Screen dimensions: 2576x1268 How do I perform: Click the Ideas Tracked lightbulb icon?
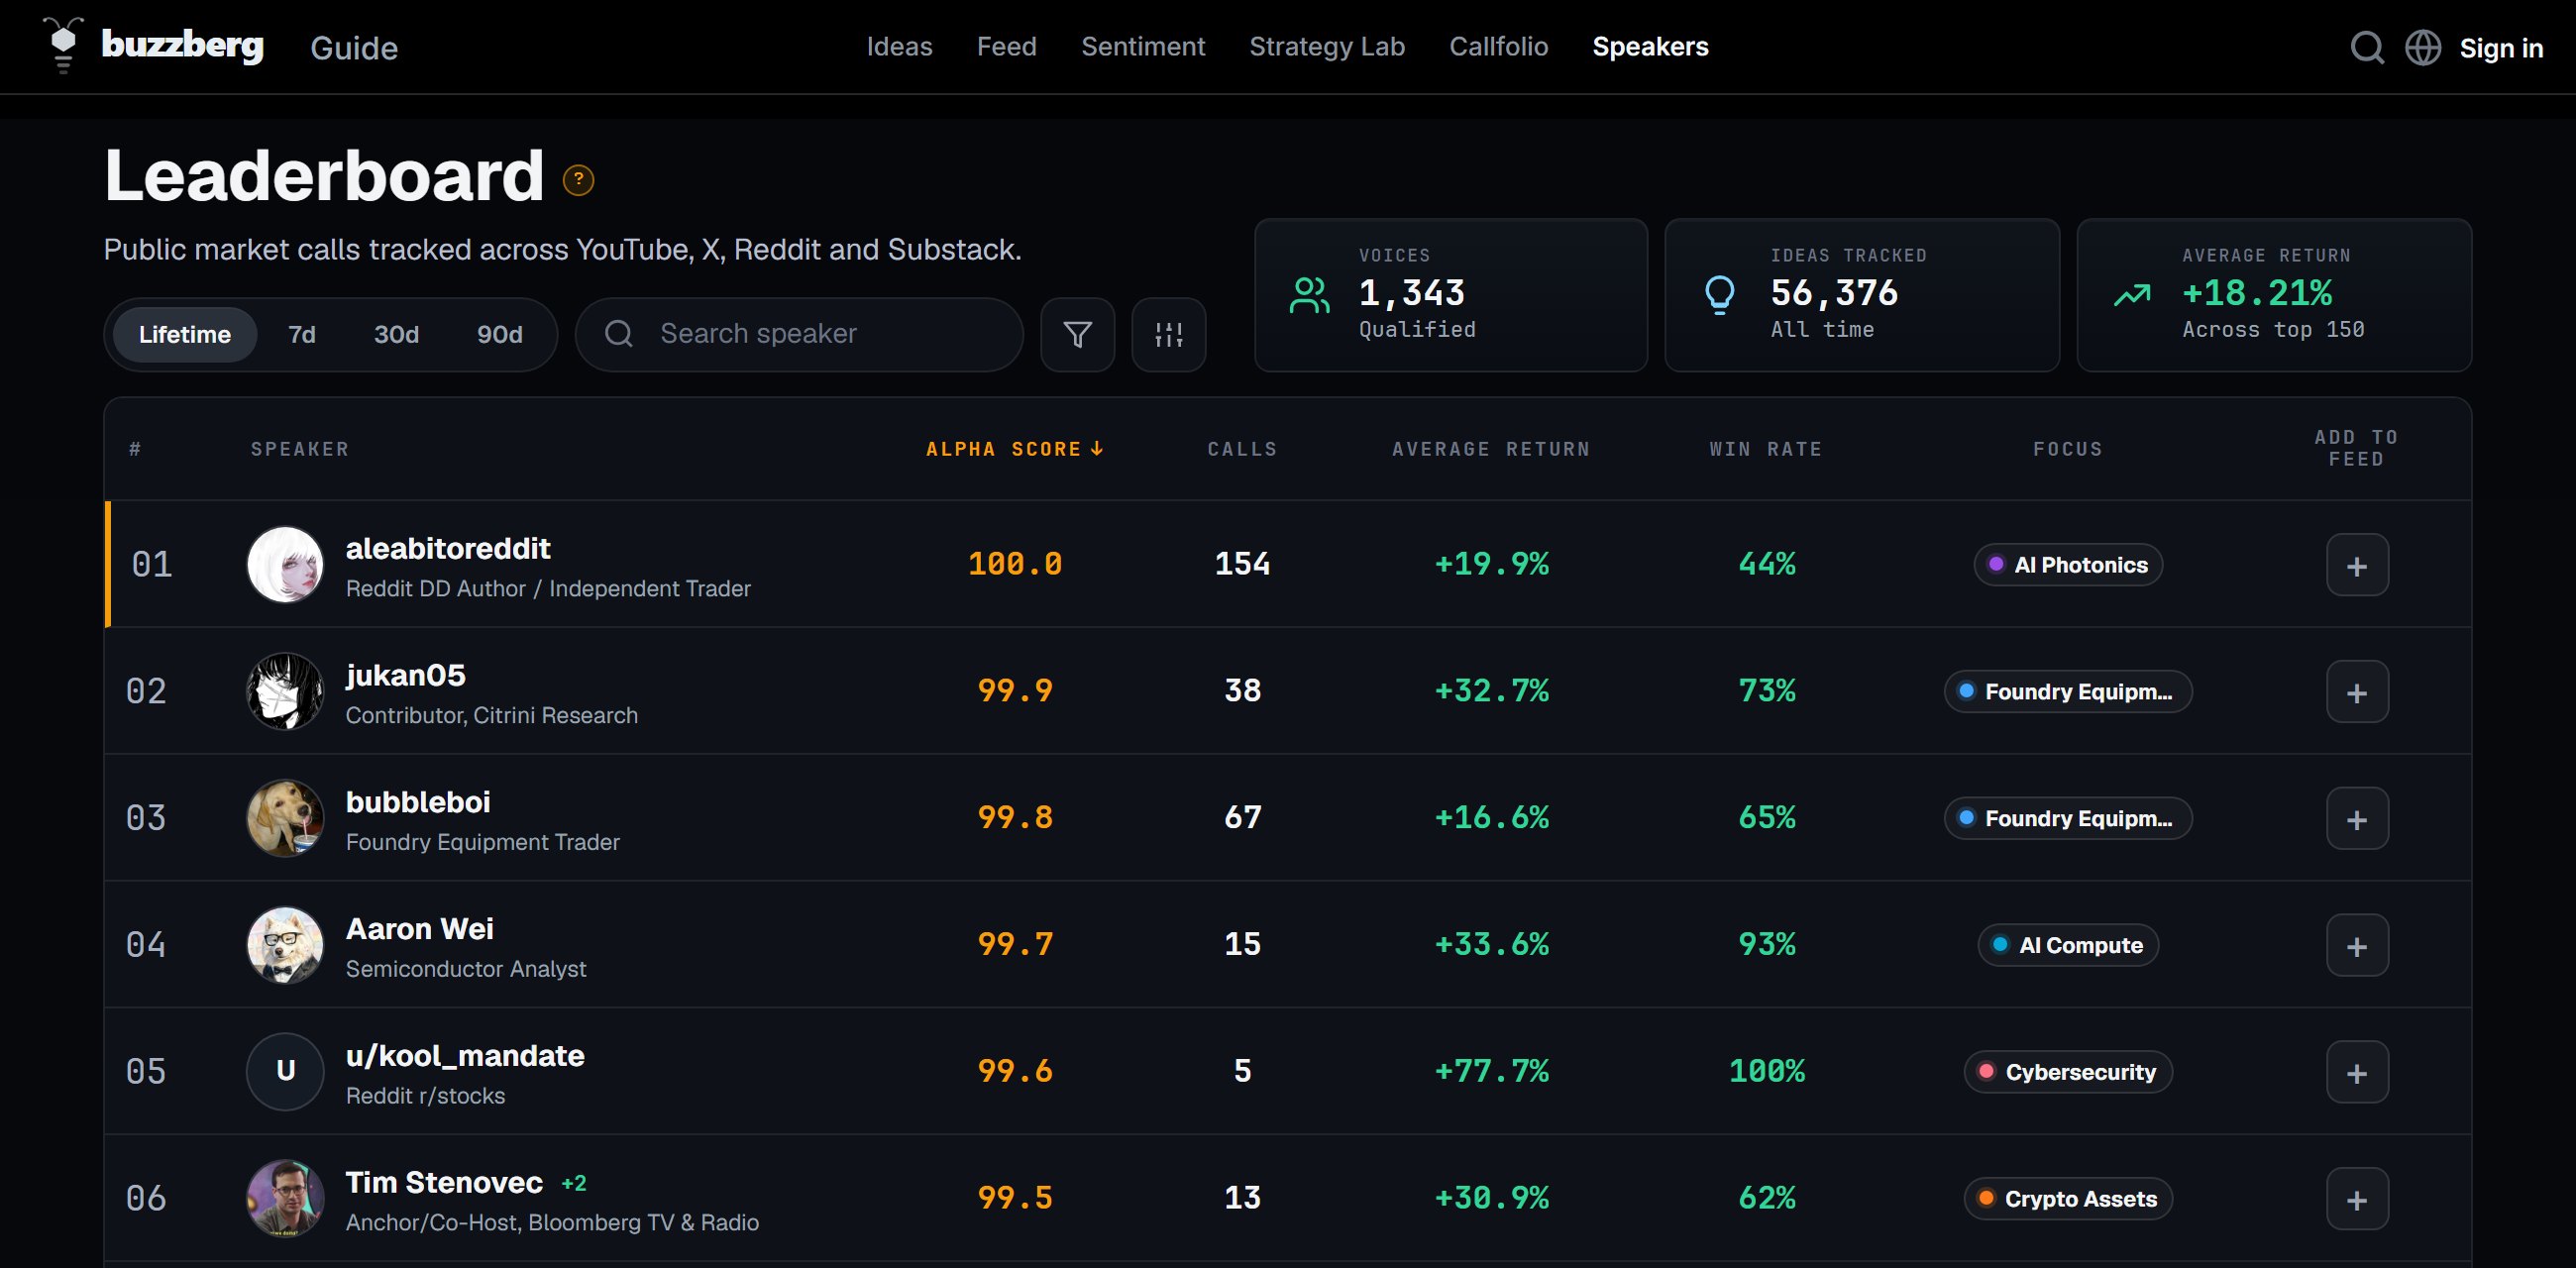1719,295
